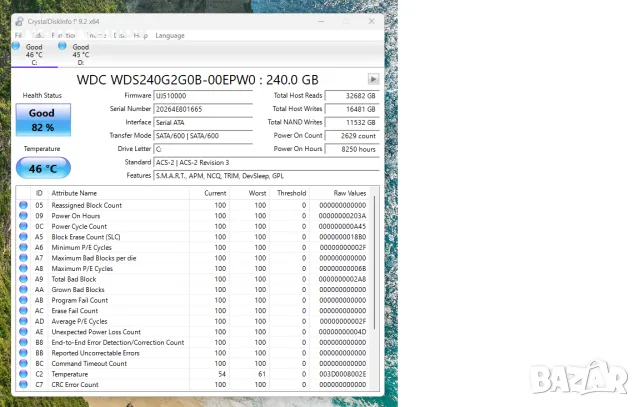Screen dimensions: 640x407
Task: Click the status icon for Total Bad Block
Action: 23,279
